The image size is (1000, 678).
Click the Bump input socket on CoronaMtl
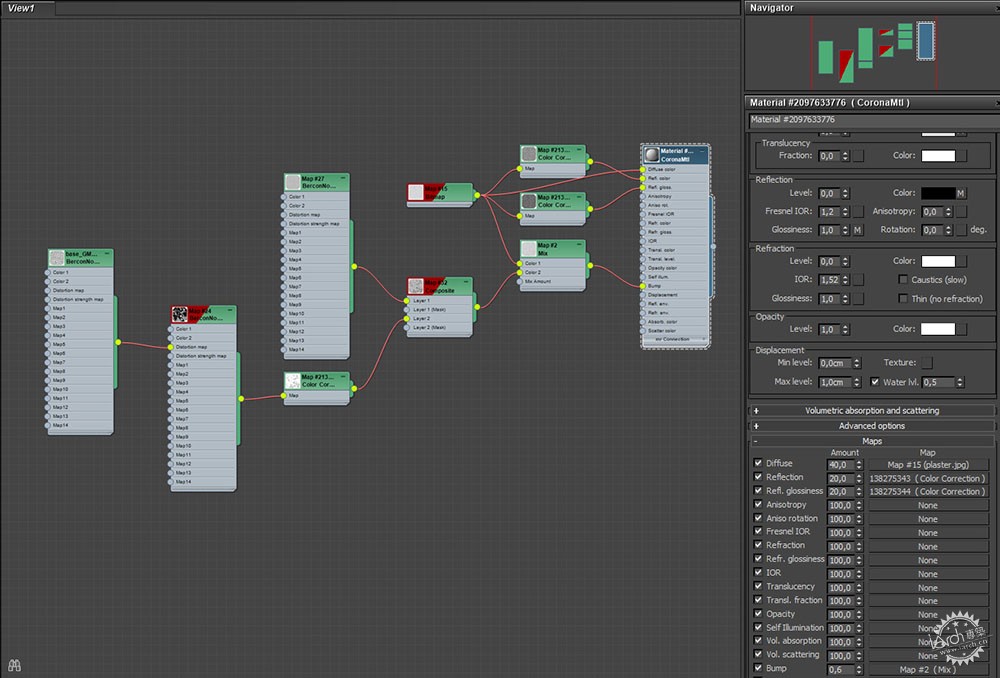coord(643,286)
